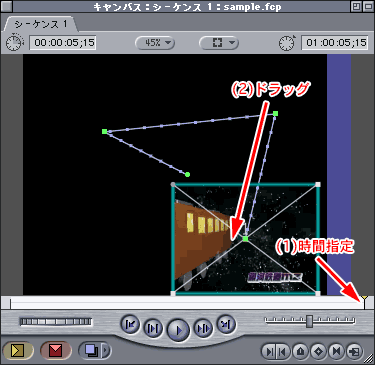Go to next edit button
The image size is (375, 365).
tap(226, 324)
